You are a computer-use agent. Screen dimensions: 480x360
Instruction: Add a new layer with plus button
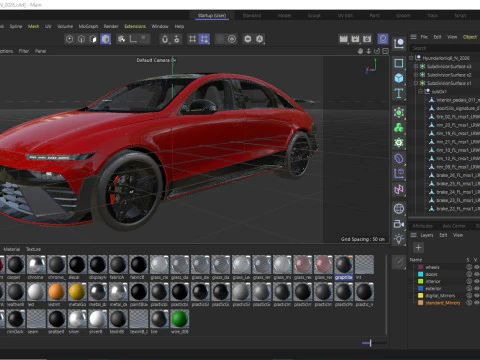tap(418, 248)
